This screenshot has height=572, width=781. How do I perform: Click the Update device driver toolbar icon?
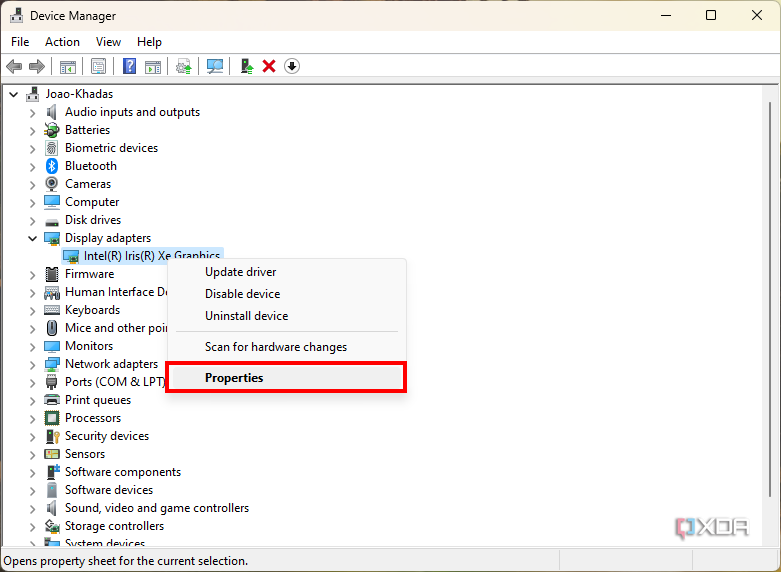coord(184,66)
